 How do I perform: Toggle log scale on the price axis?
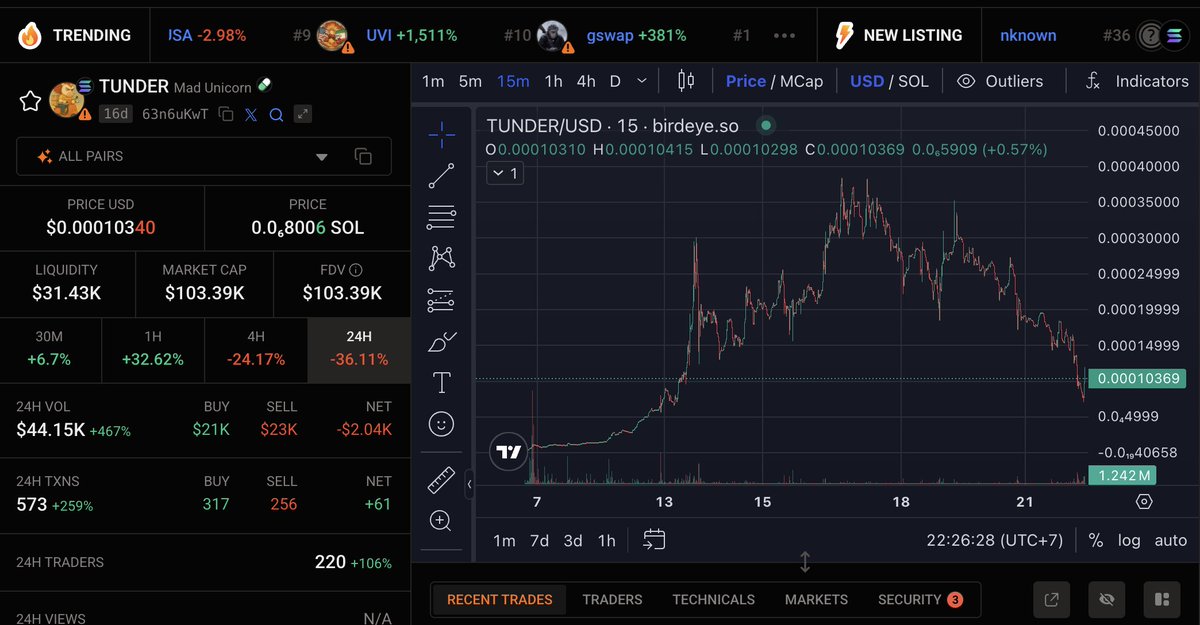pos(1129,540)
